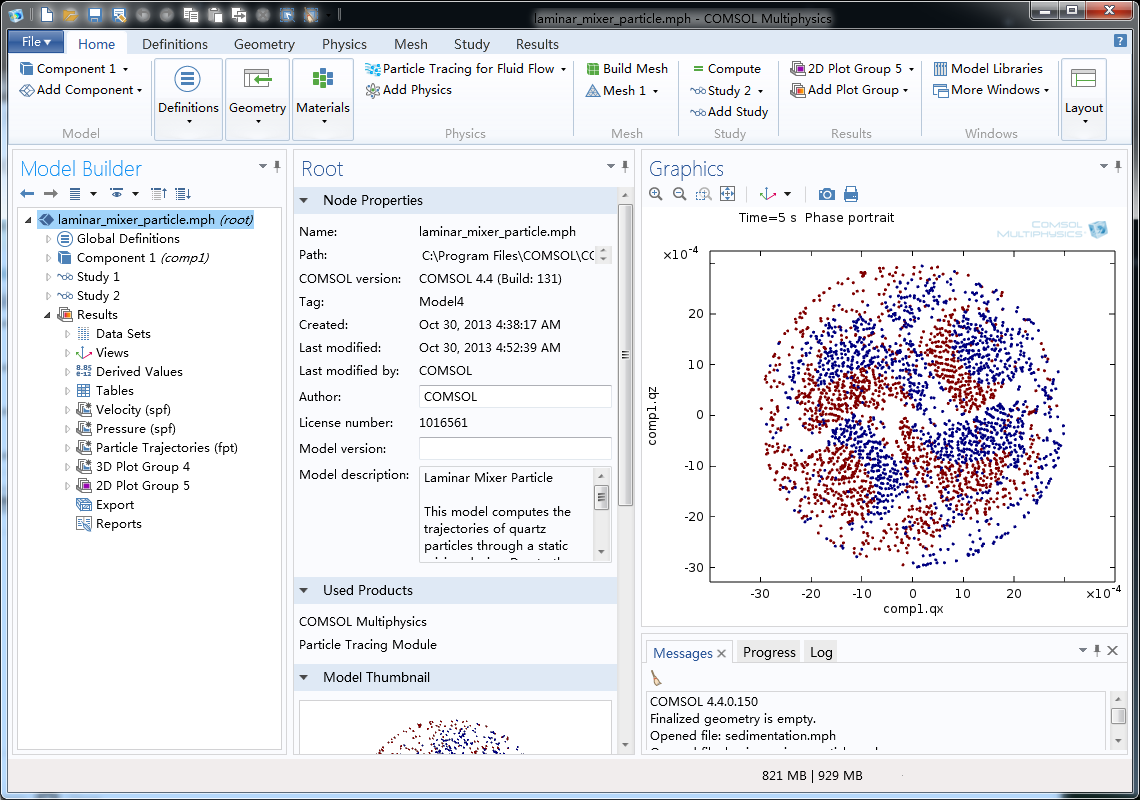The image size is (1140, 800).
Task: Pin the Graphics window
Action: click(1119, 167)
